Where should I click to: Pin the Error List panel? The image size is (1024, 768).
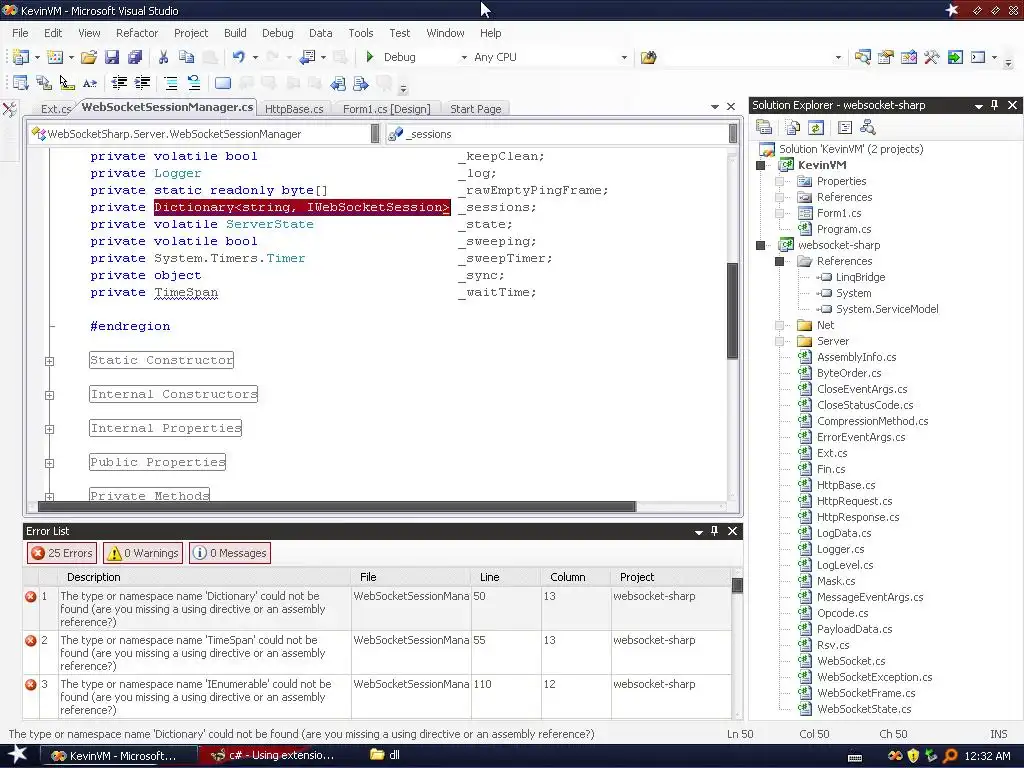pos(714,531)
